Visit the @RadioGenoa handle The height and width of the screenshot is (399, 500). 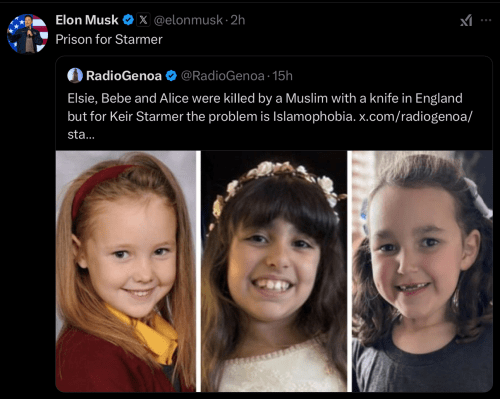[x=223, y=76]
